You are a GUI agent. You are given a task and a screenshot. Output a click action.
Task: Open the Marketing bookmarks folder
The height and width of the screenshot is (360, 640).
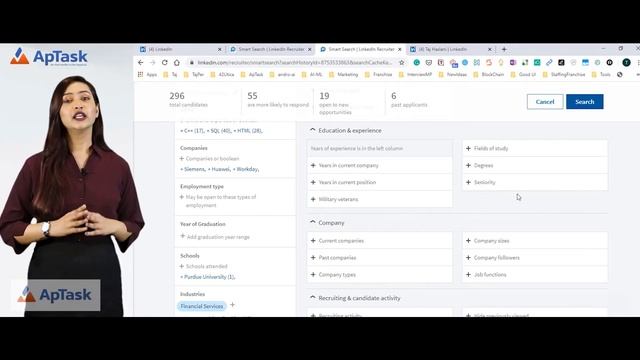tap(343, 74)
